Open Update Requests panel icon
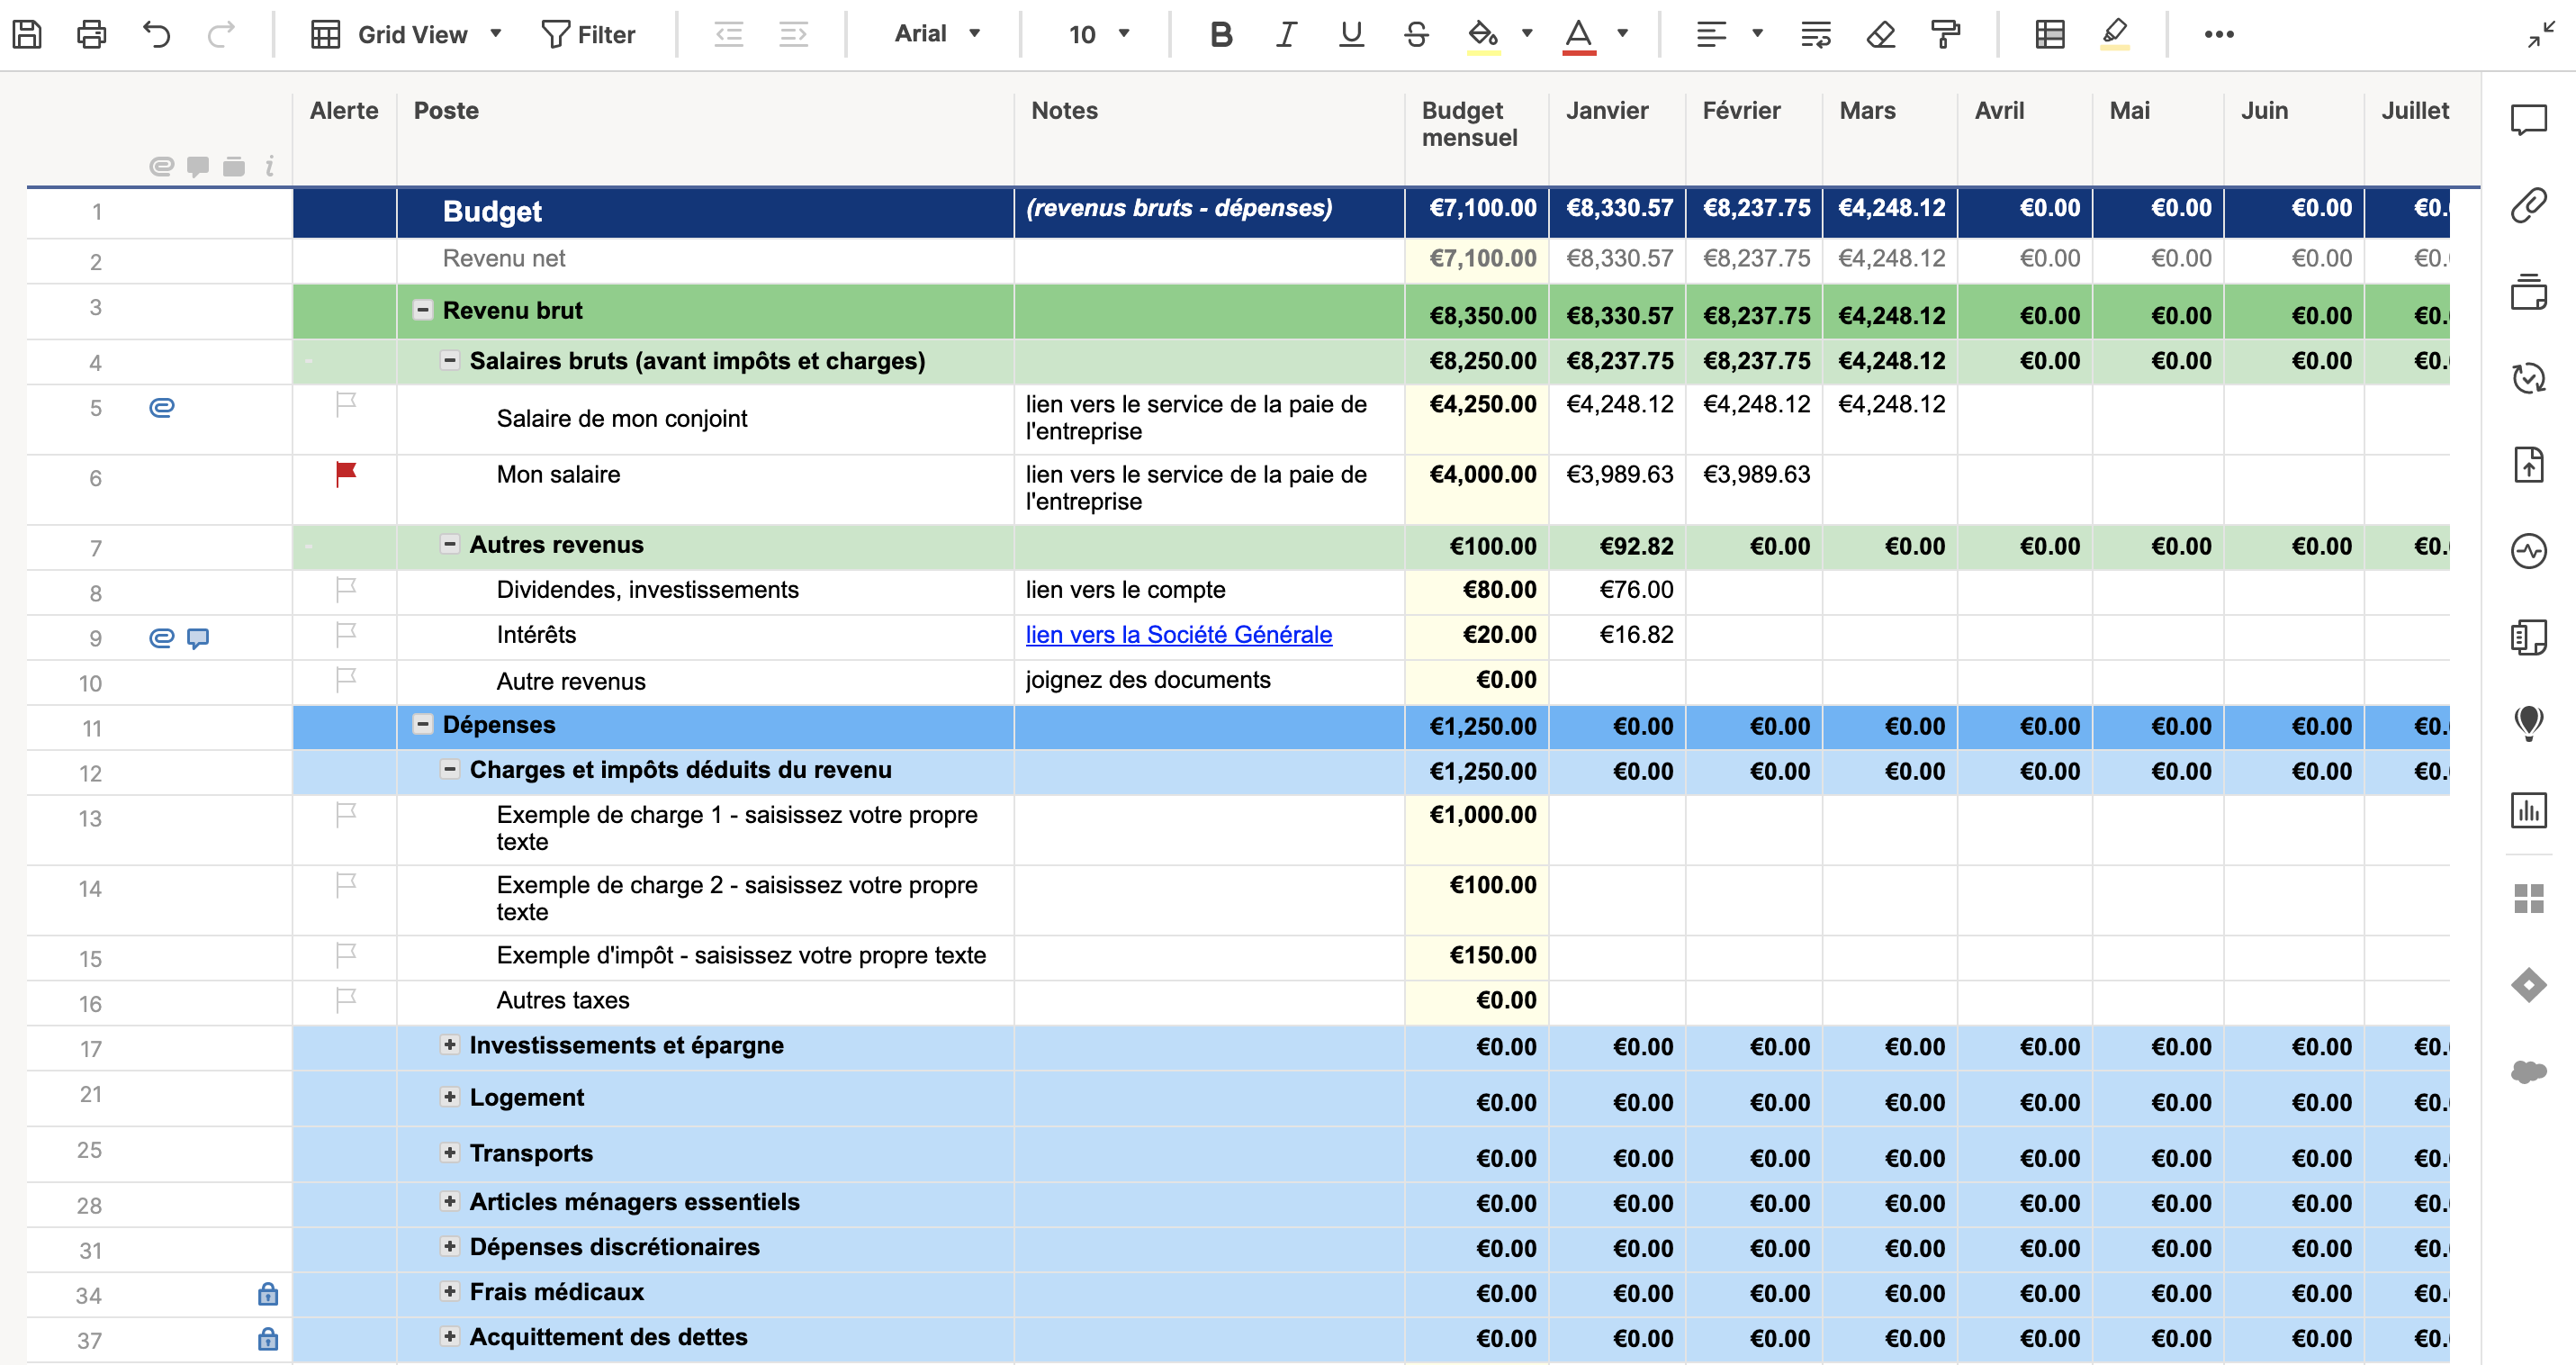This screenshot has width=2576, height=1365. tap(2529, 378)
